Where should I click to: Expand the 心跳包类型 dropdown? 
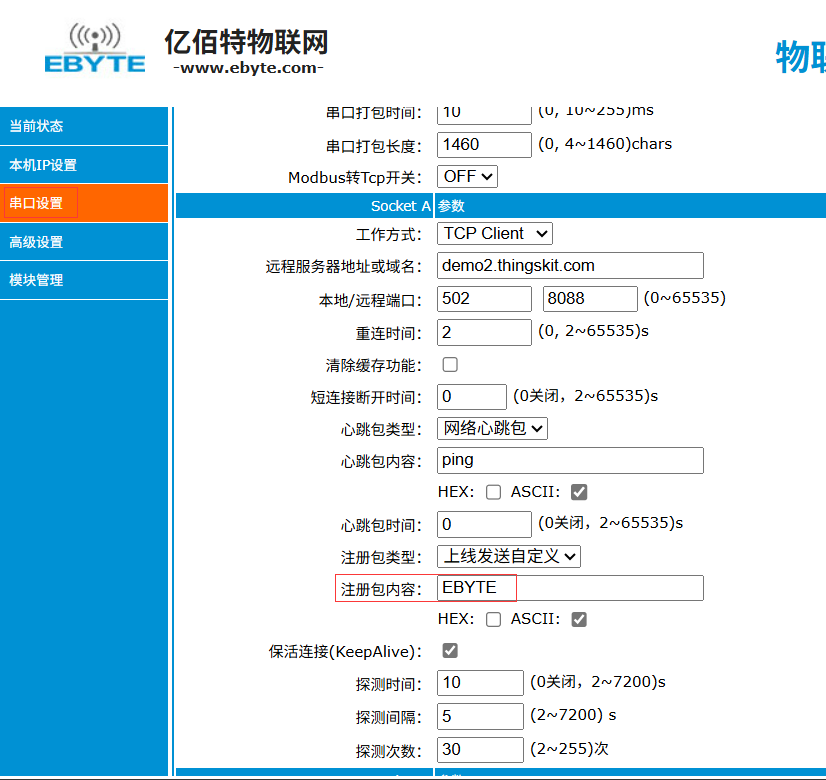point(493,428)
